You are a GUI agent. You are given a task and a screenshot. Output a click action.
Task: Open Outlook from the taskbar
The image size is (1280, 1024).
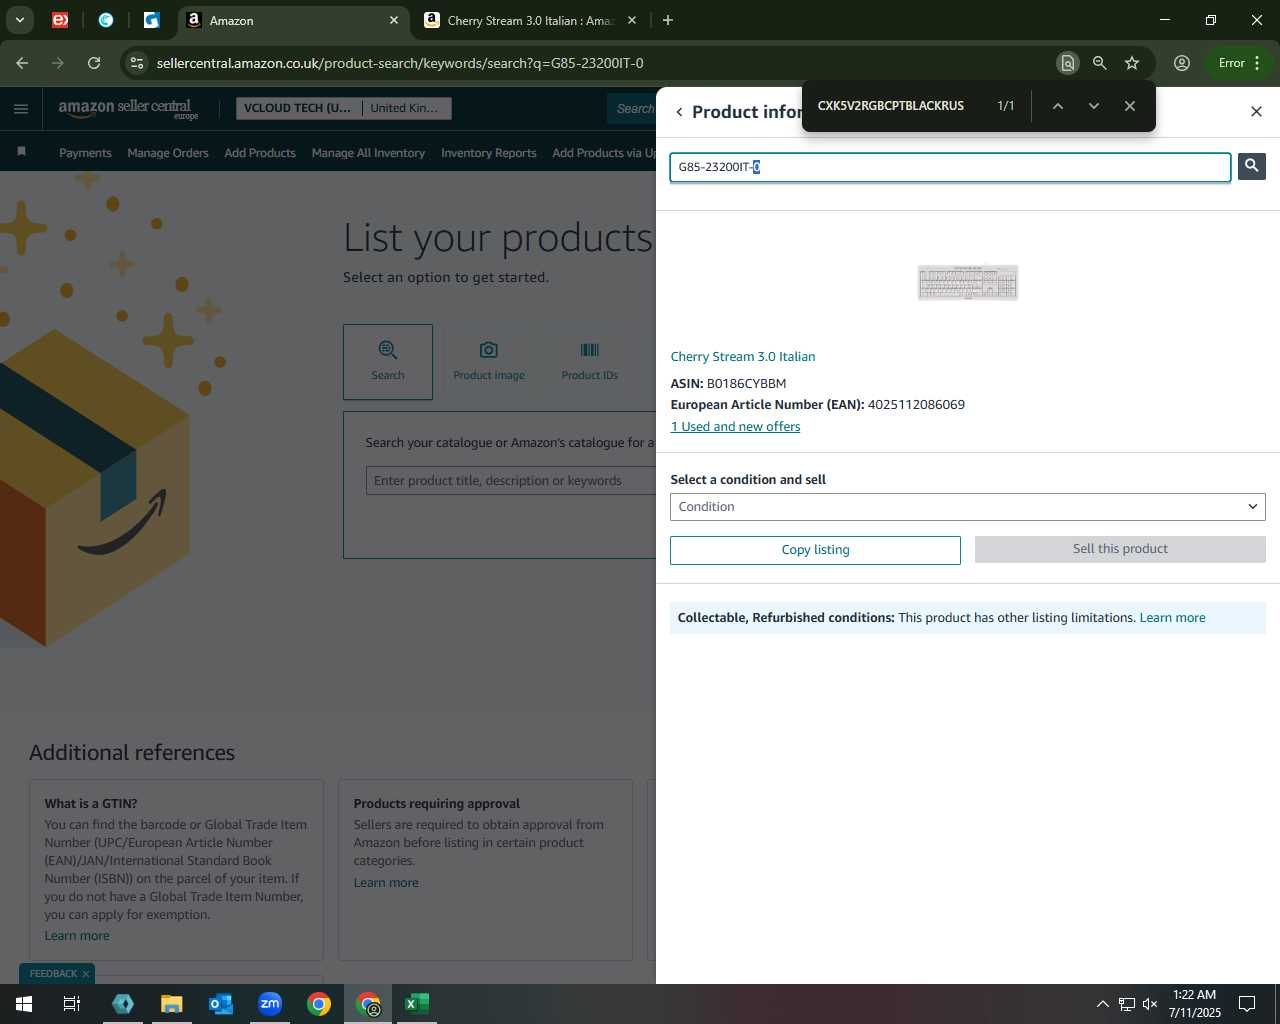pyautogui.click(x=221, y=1004)
